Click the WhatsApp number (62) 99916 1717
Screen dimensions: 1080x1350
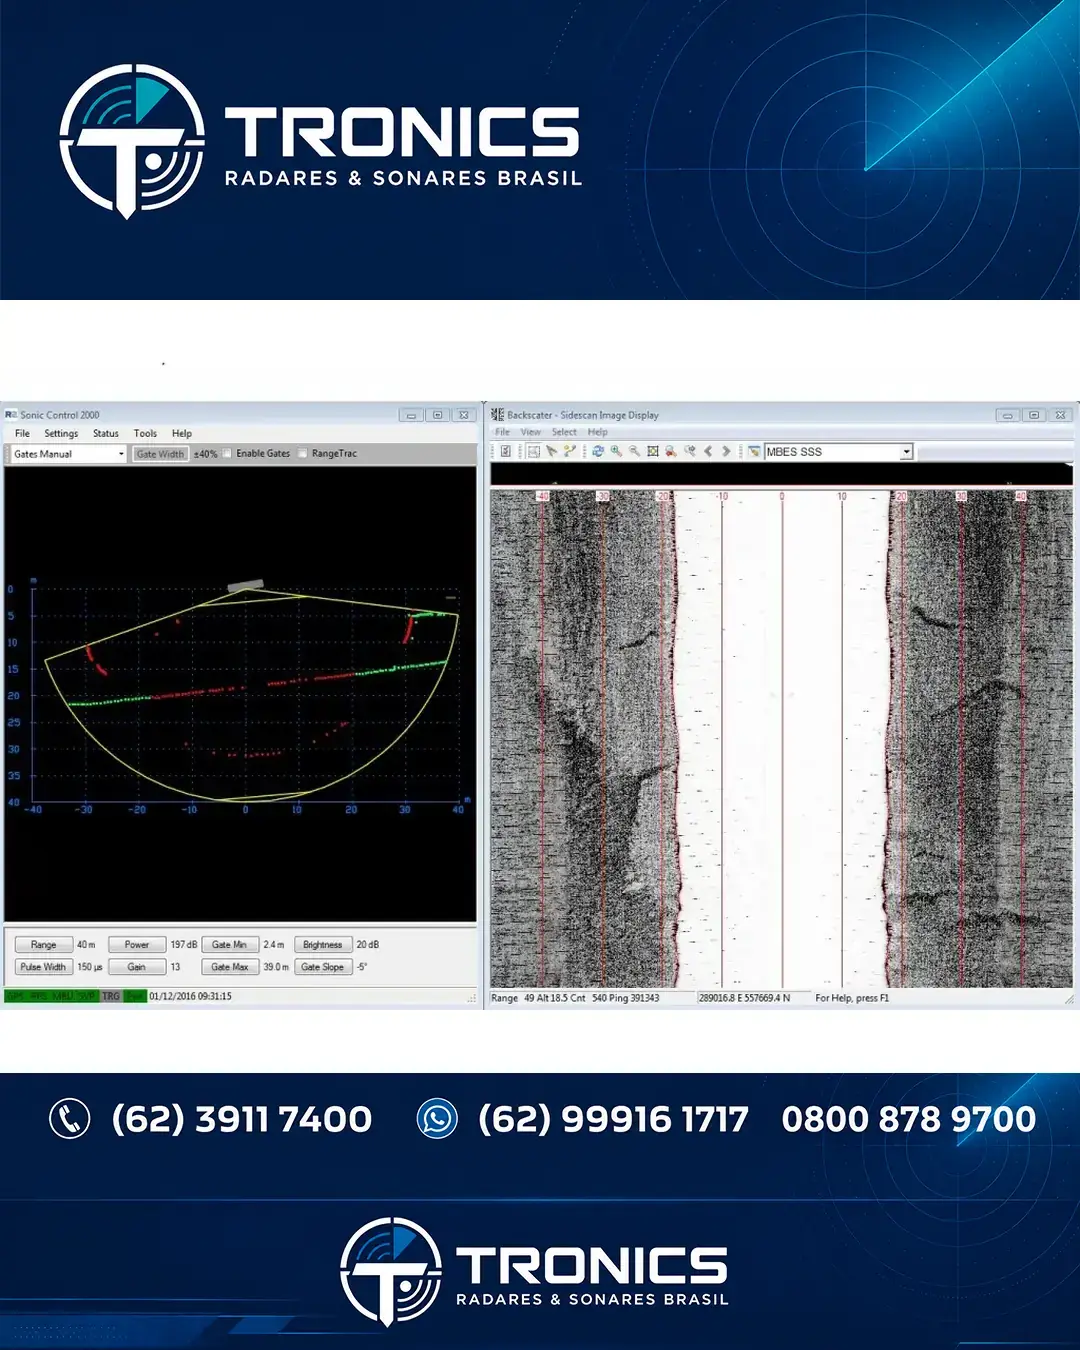[613, 1119]
